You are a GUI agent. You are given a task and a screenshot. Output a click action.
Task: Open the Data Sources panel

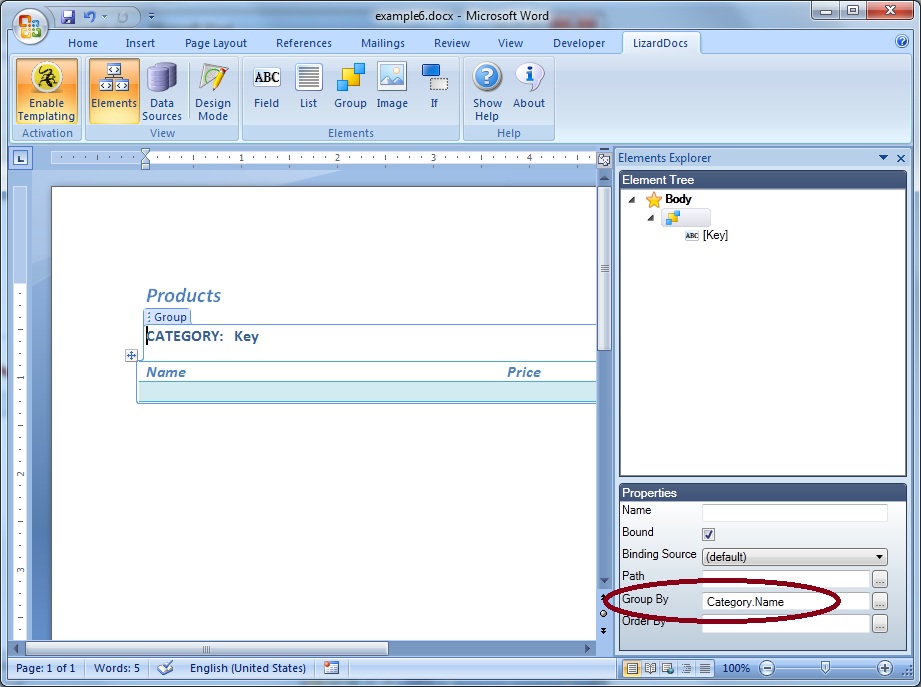[162, 92]
